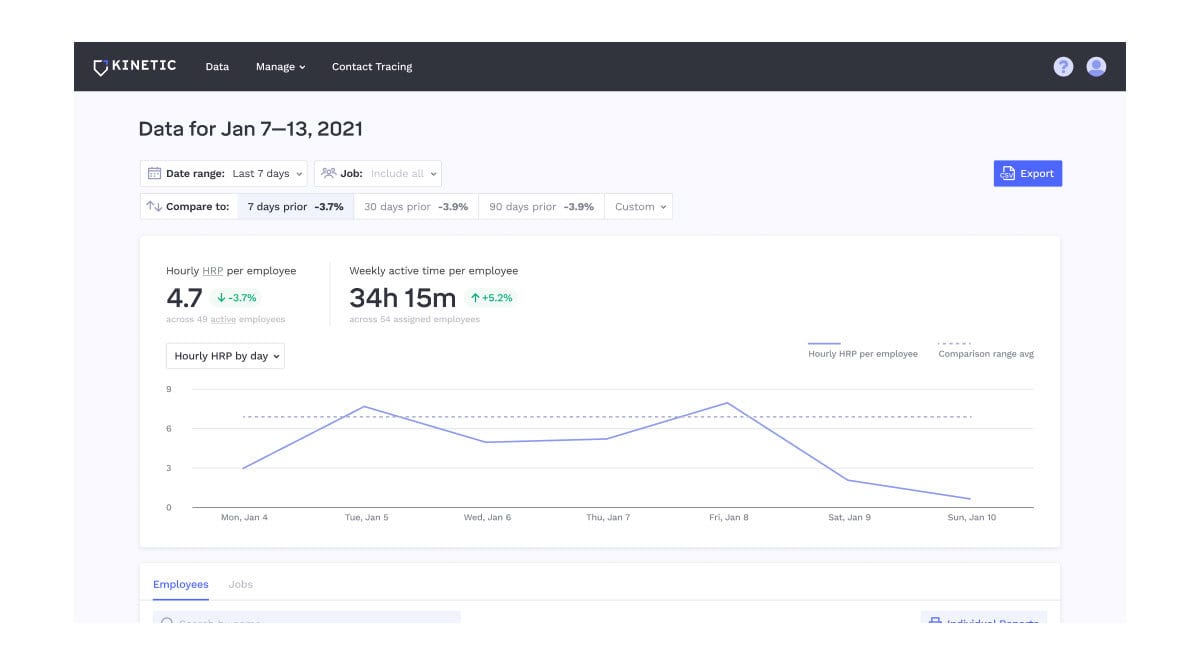Click 'Weekly active time per employee' label
This screenshot has width=1200, height=664.
(x=433, y=271)
